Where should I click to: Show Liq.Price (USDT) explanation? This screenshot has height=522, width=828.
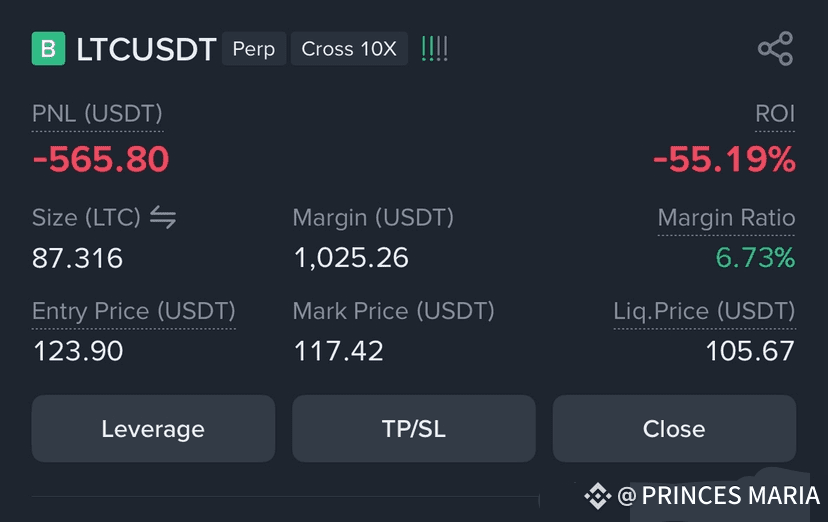(704, 311)
